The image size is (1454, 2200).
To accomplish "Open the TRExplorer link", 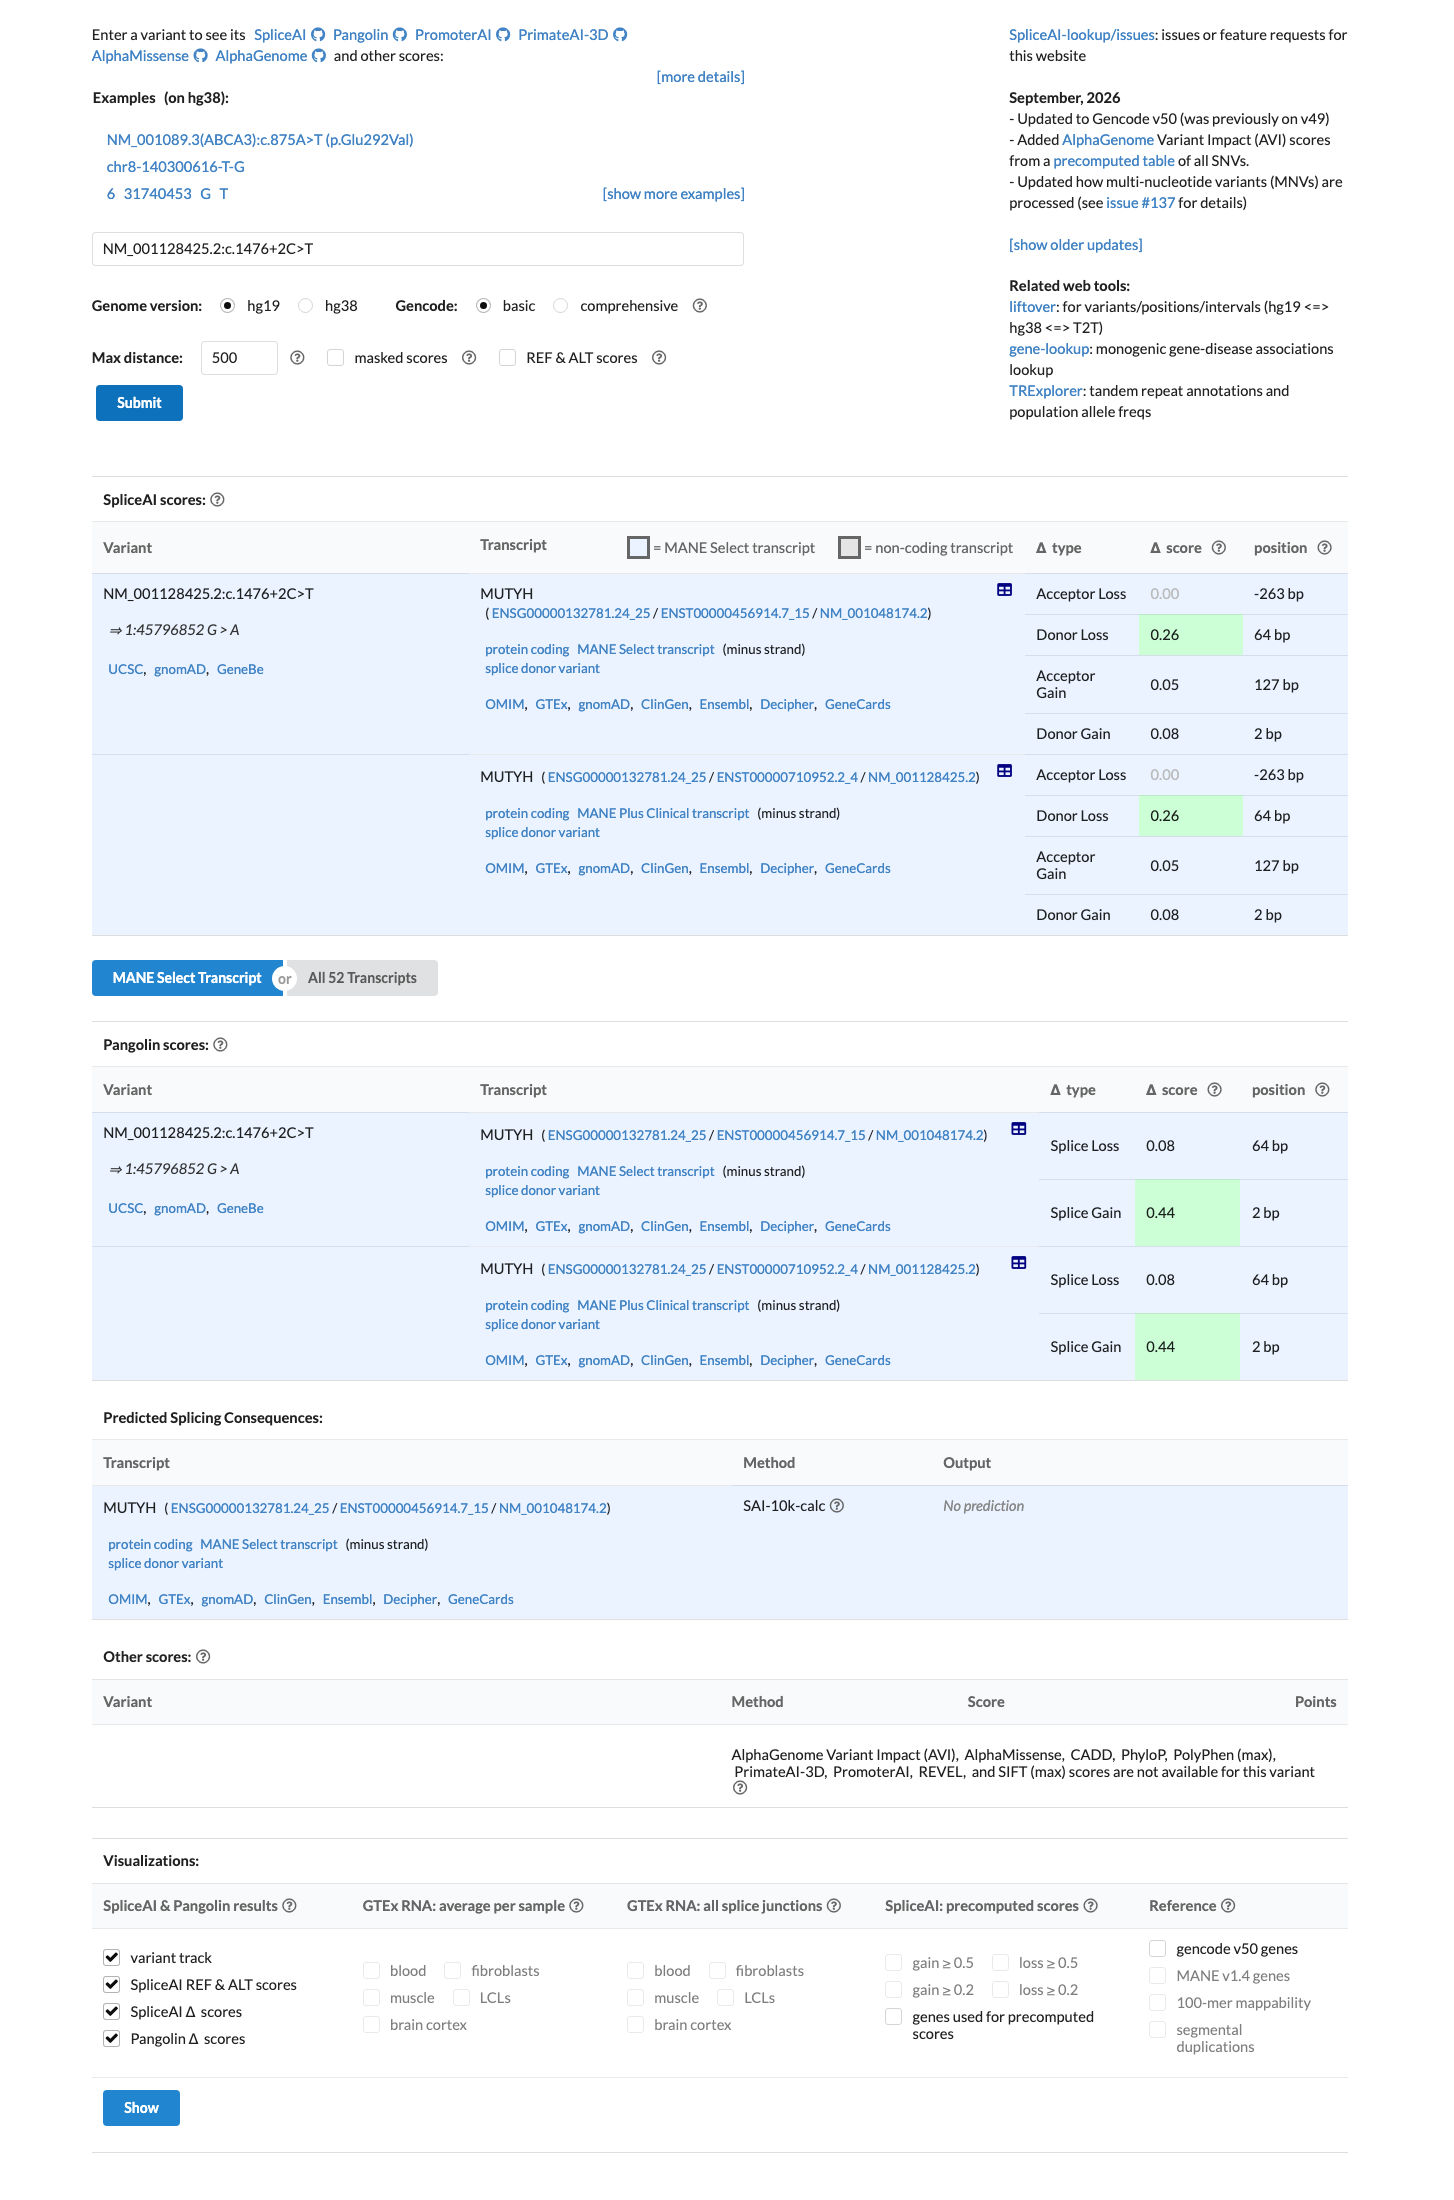I will point(1045,391).
